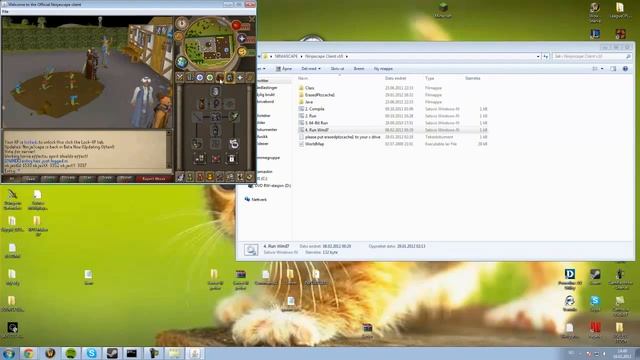Toggle run mode with the run orb
This screenshot has height=360, width=640.
pyautogui.click(x=242, y=52)
